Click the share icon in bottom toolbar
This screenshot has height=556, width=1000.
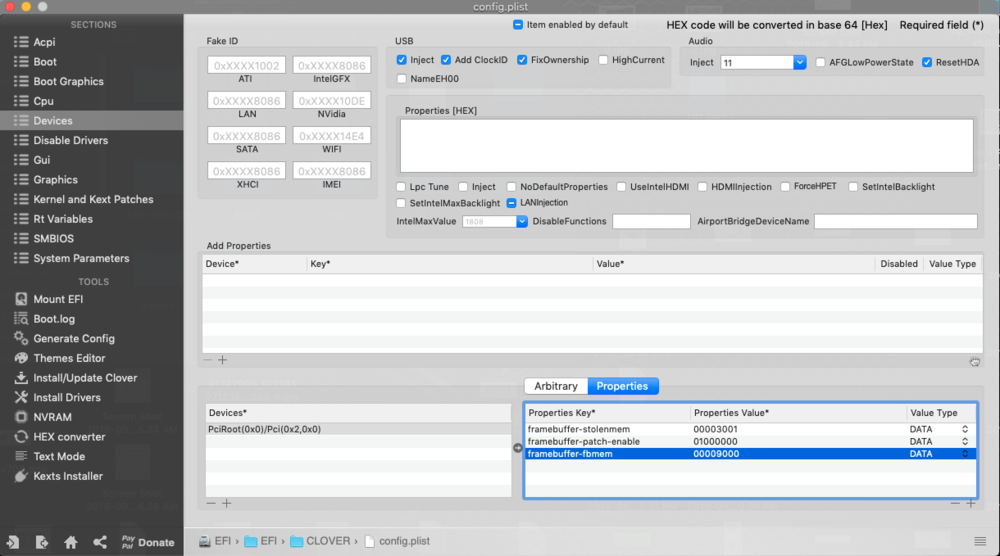pyautogui.click(x=100, y=542)
